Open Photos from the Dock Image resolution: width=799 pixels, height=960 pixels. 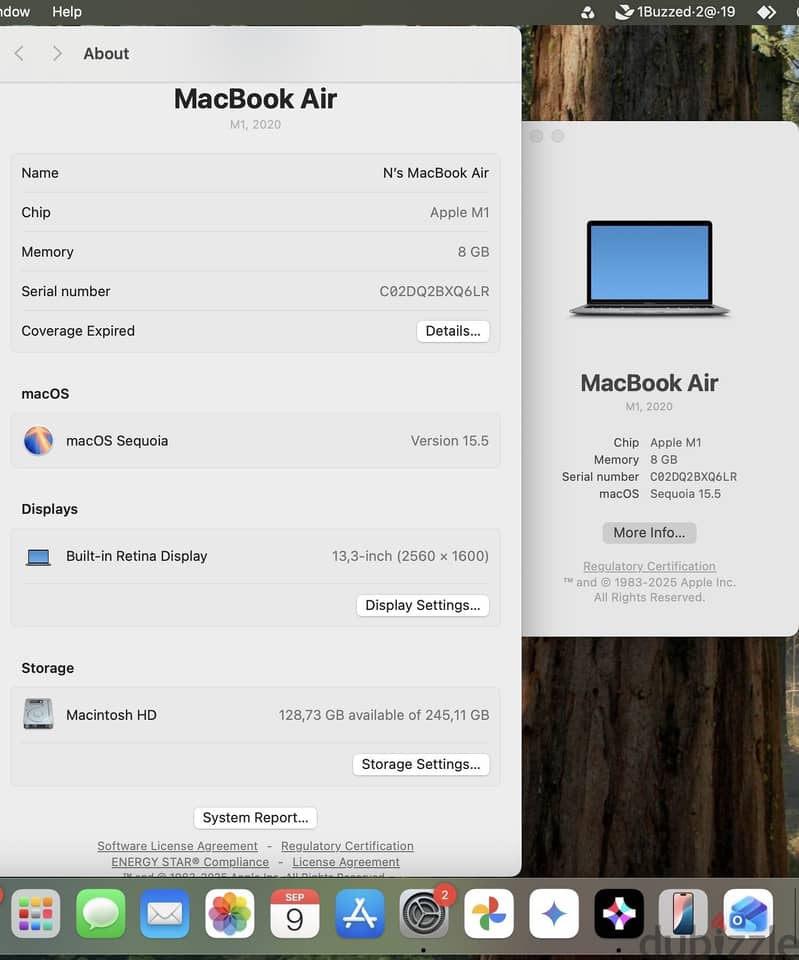pos(230,913)
